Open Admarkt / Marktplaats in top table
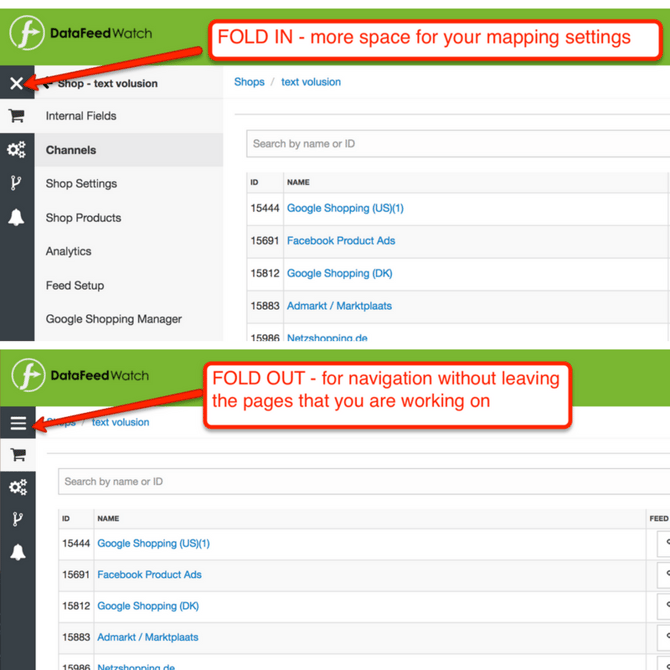 (x=339, y=306)
